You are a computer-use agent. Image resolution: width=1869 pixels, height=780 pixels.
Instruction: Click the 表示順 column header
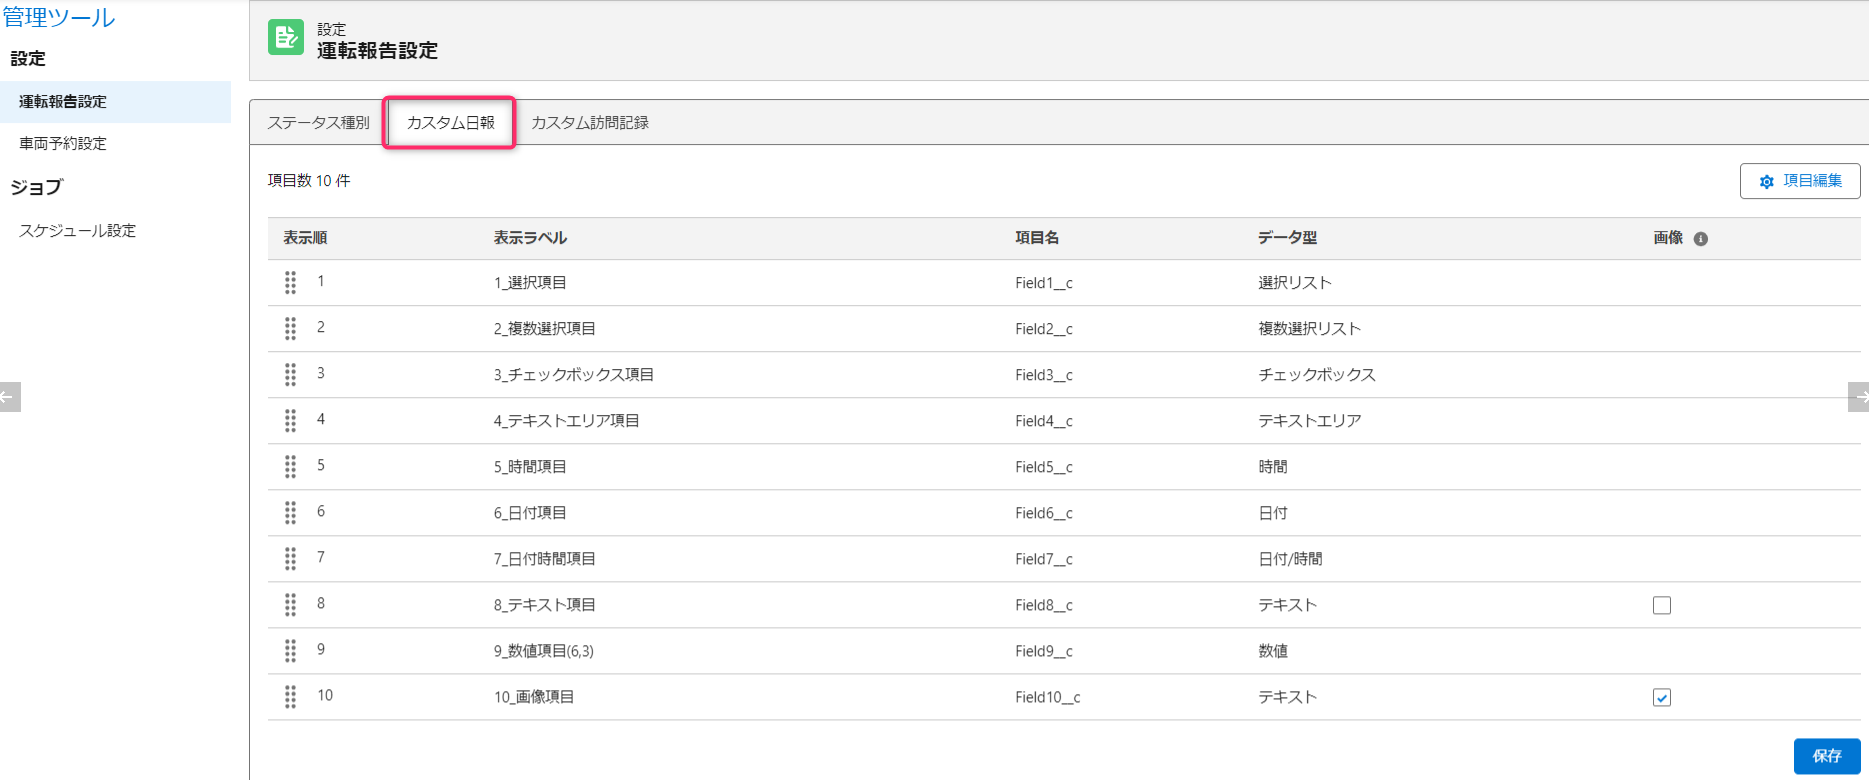click(305, 238)
